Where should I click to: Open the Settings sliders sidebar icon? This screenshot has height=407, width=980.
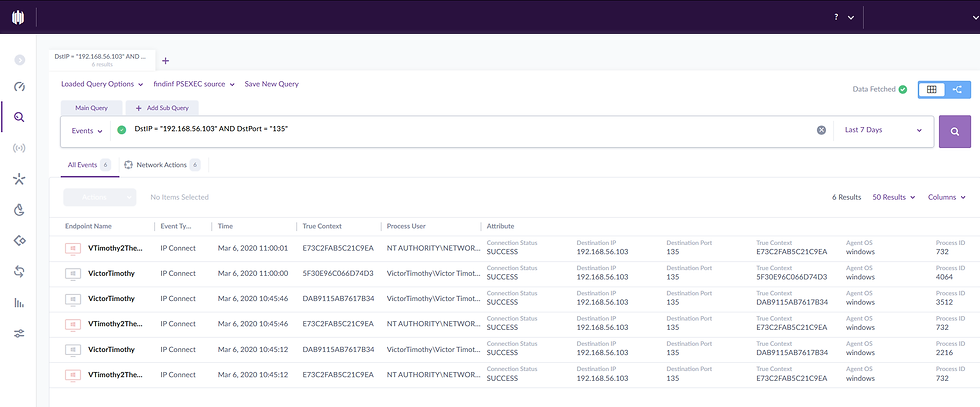pos(19,334)
